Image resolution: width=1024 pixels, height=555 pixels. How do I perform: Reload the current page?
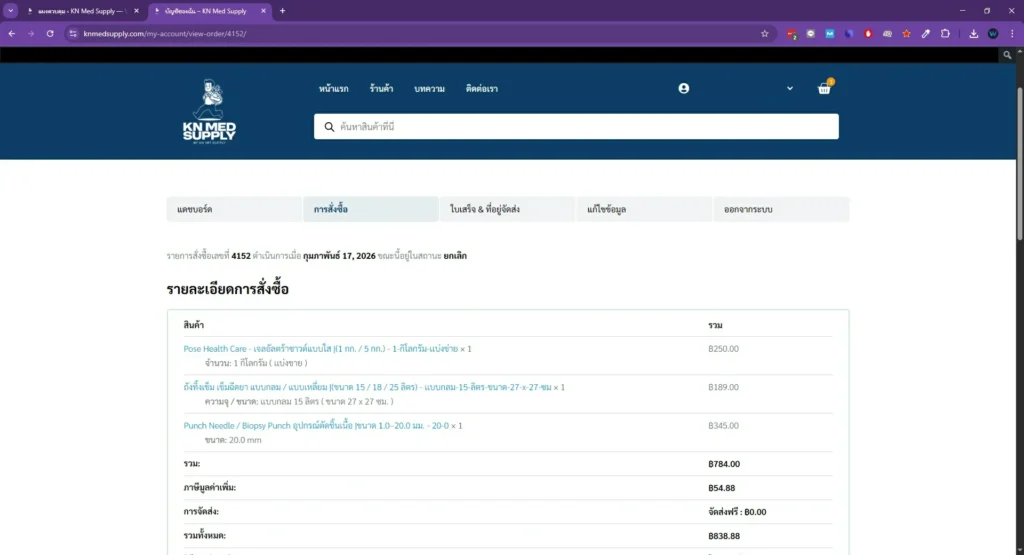pyautogui.click(x=50, y=33)
